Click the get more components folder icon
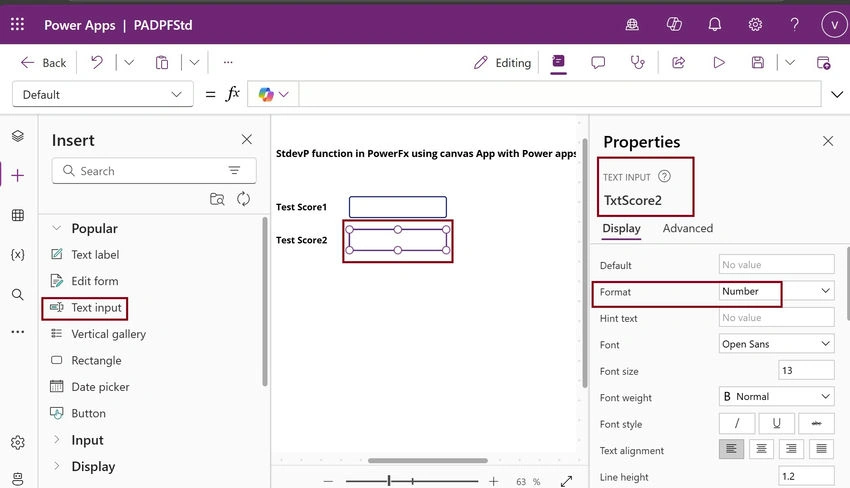This screenshot has height=488, width=850. 217,199
